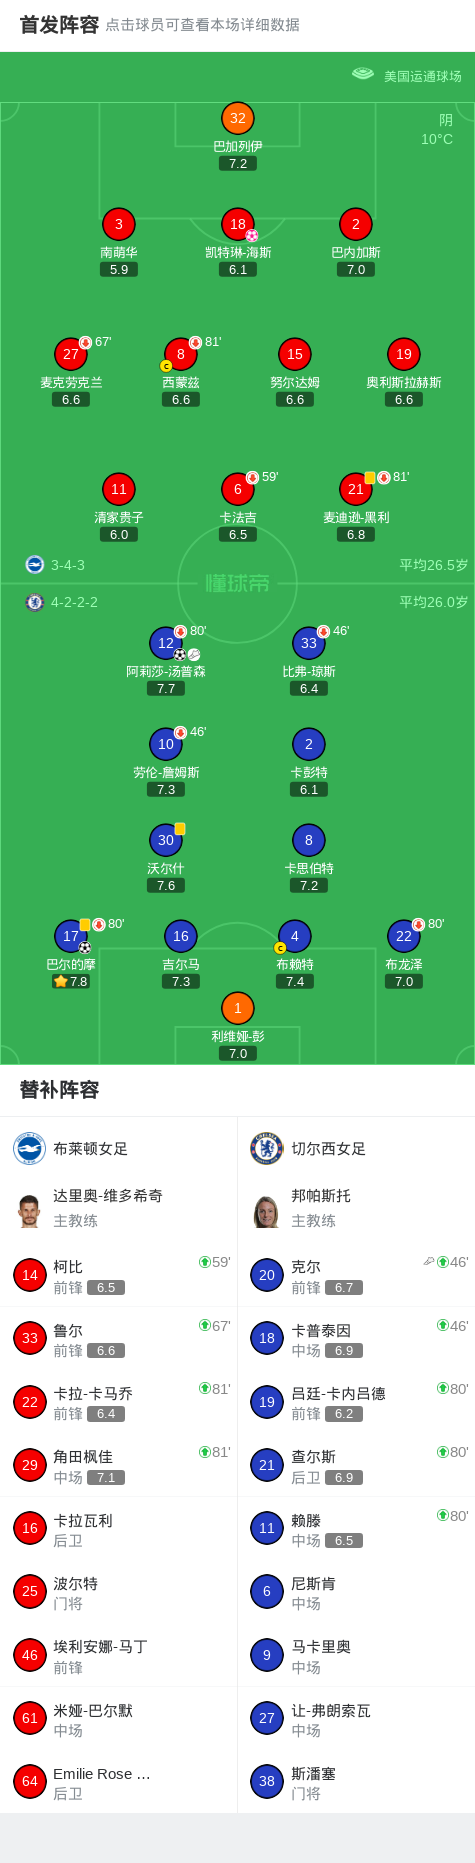
Task: Tap number 21 麦迪逊-黑利 player circle
Action: point(356,489)
